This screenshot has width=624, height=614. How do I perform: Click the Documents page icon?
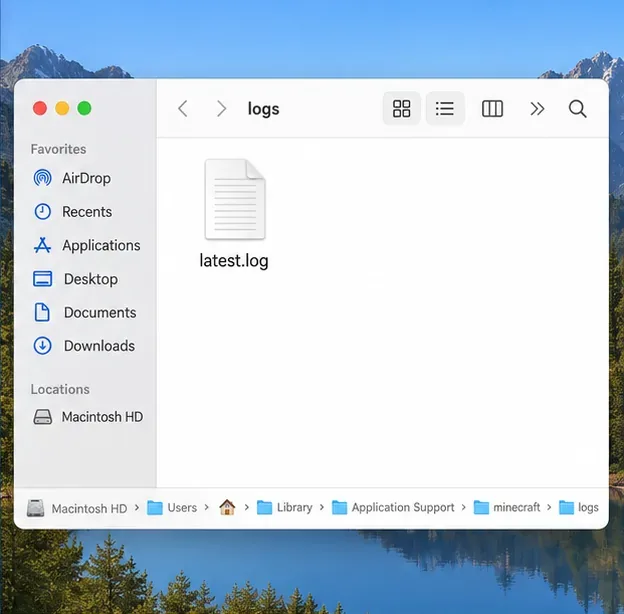coord(42,312)
